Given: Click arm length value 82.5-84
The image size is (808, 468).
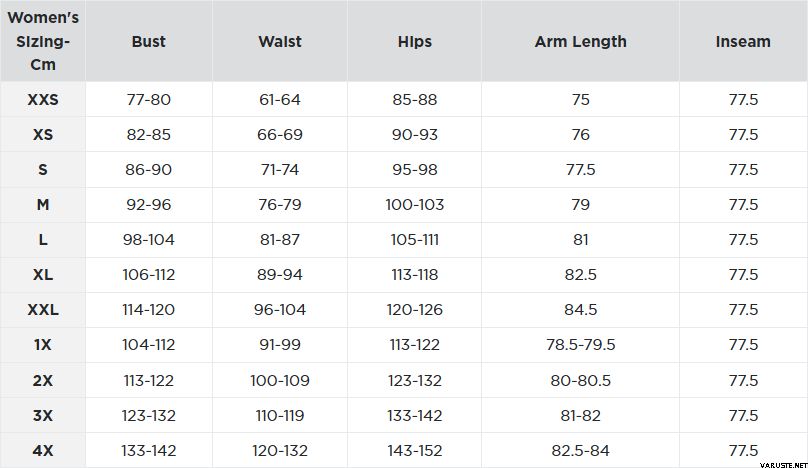Looking at the screenshot, I should point(580,451).
